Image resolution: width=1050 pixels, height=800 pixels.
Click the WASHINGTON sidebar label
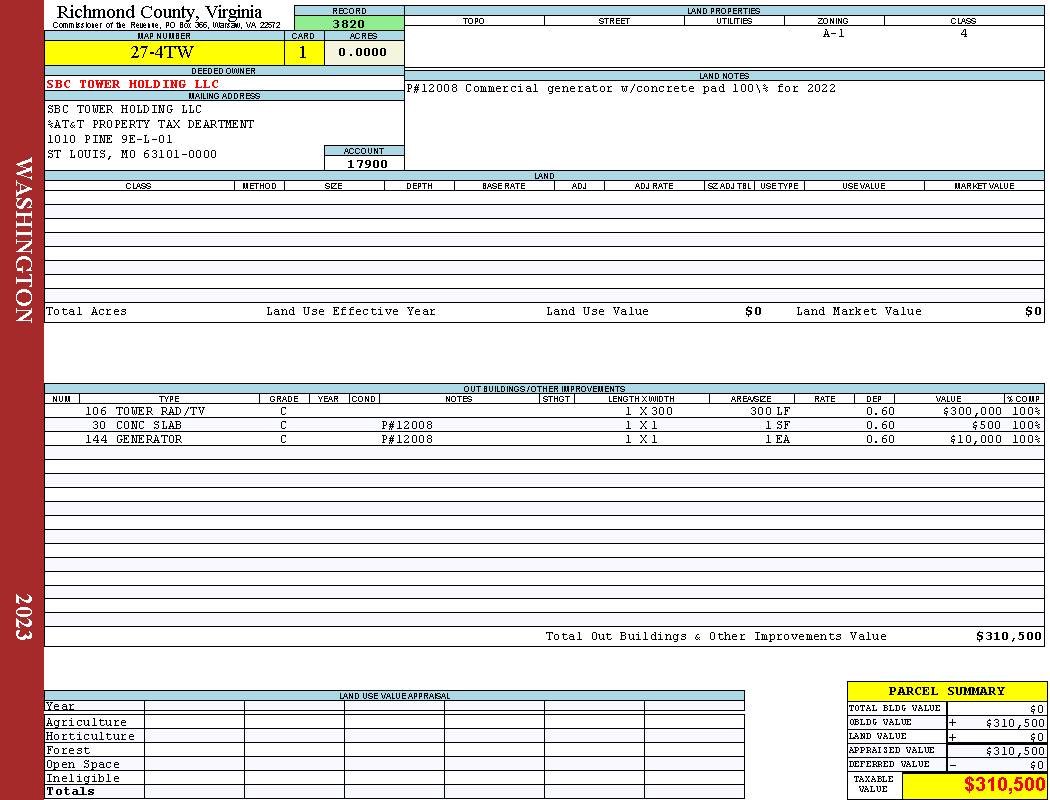tap(23, 240)
